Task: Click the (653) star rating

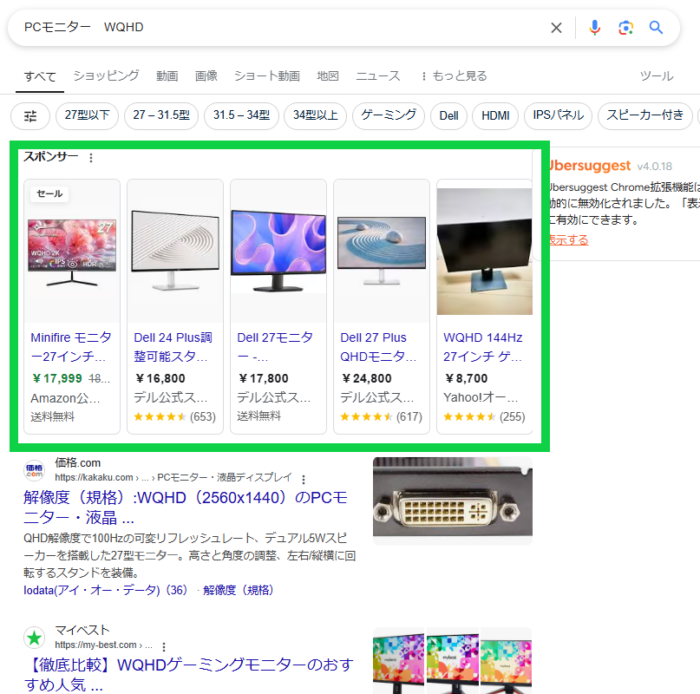Action: [x=175, y=417]
